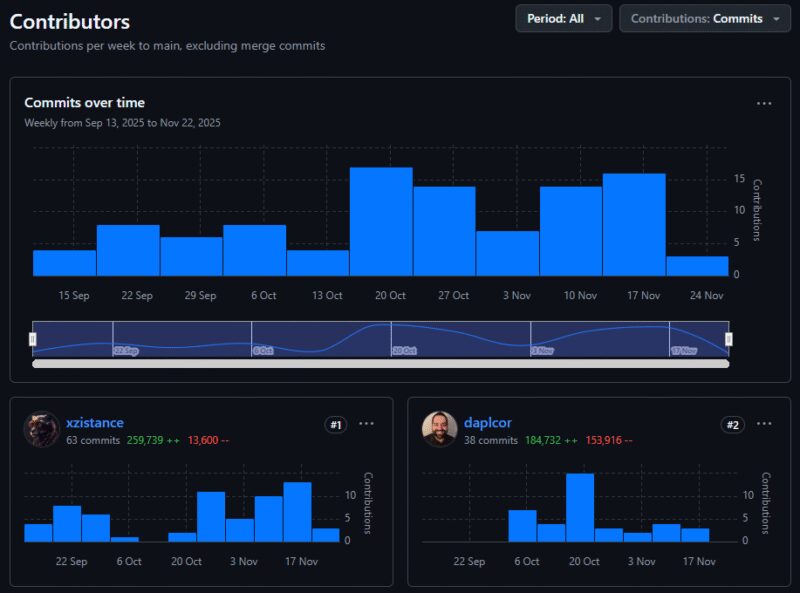Screen dimensions: 800x593
Task: Click xzistance's profile avatar
Action: click(41, 429)
